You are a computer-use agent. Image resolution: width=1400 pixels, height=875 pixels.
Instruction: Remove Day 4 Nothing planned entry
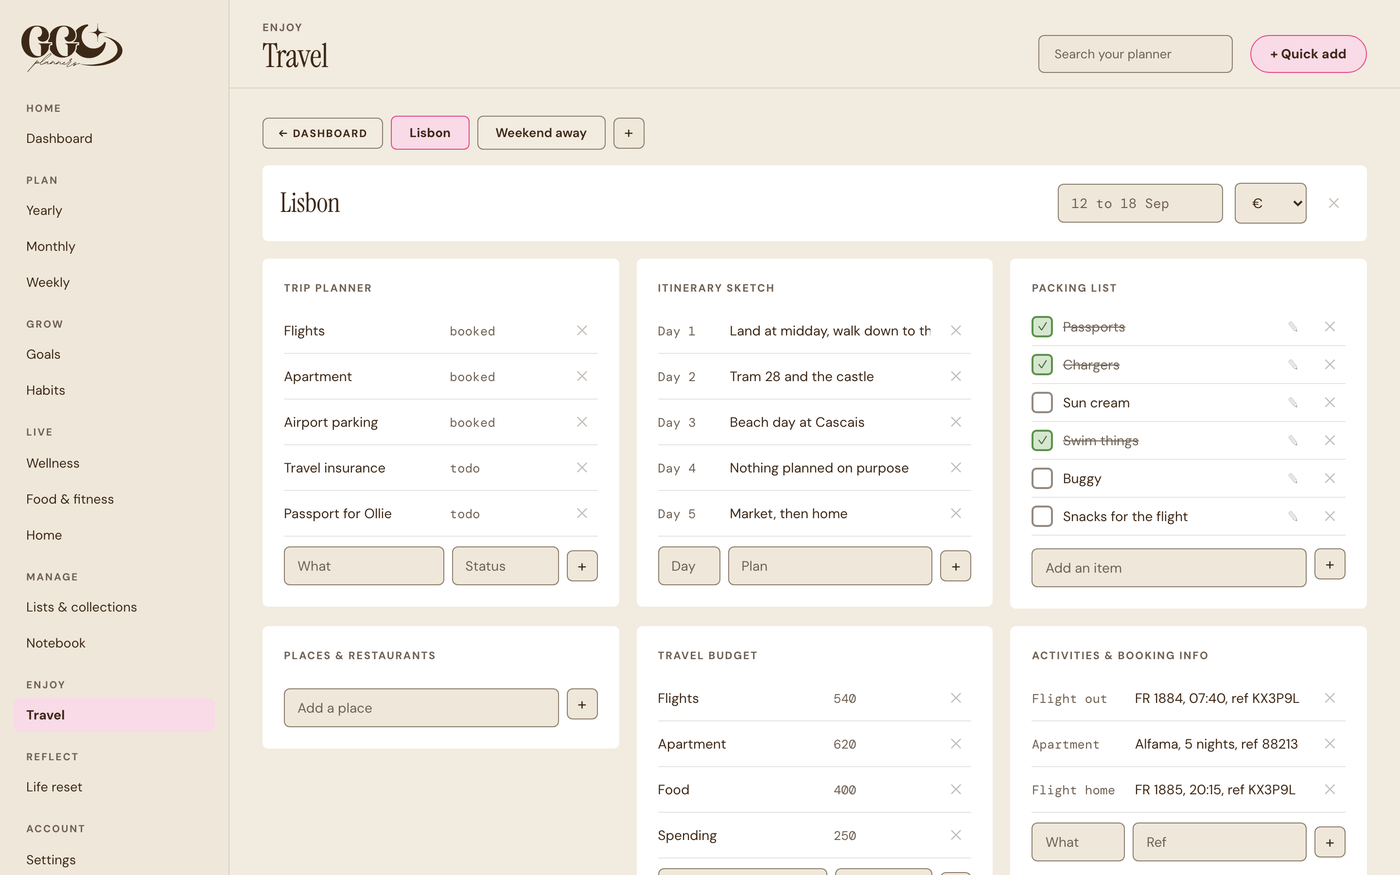click(x=956, y=468)
